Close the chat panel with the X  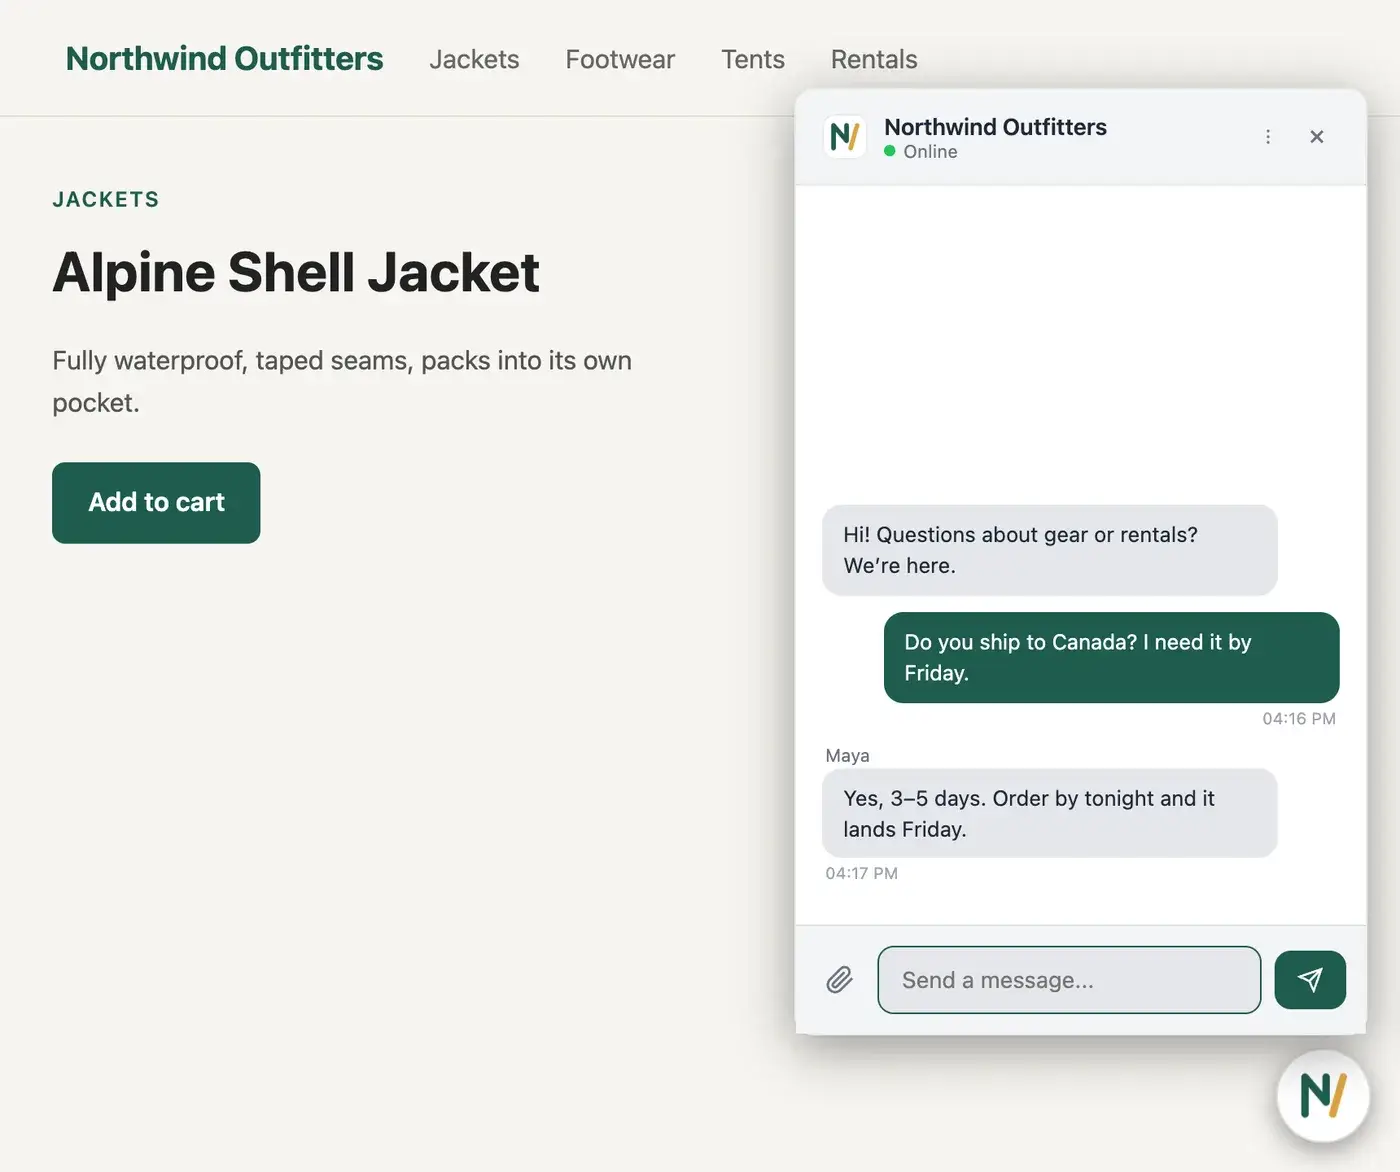pos(1317,137)
